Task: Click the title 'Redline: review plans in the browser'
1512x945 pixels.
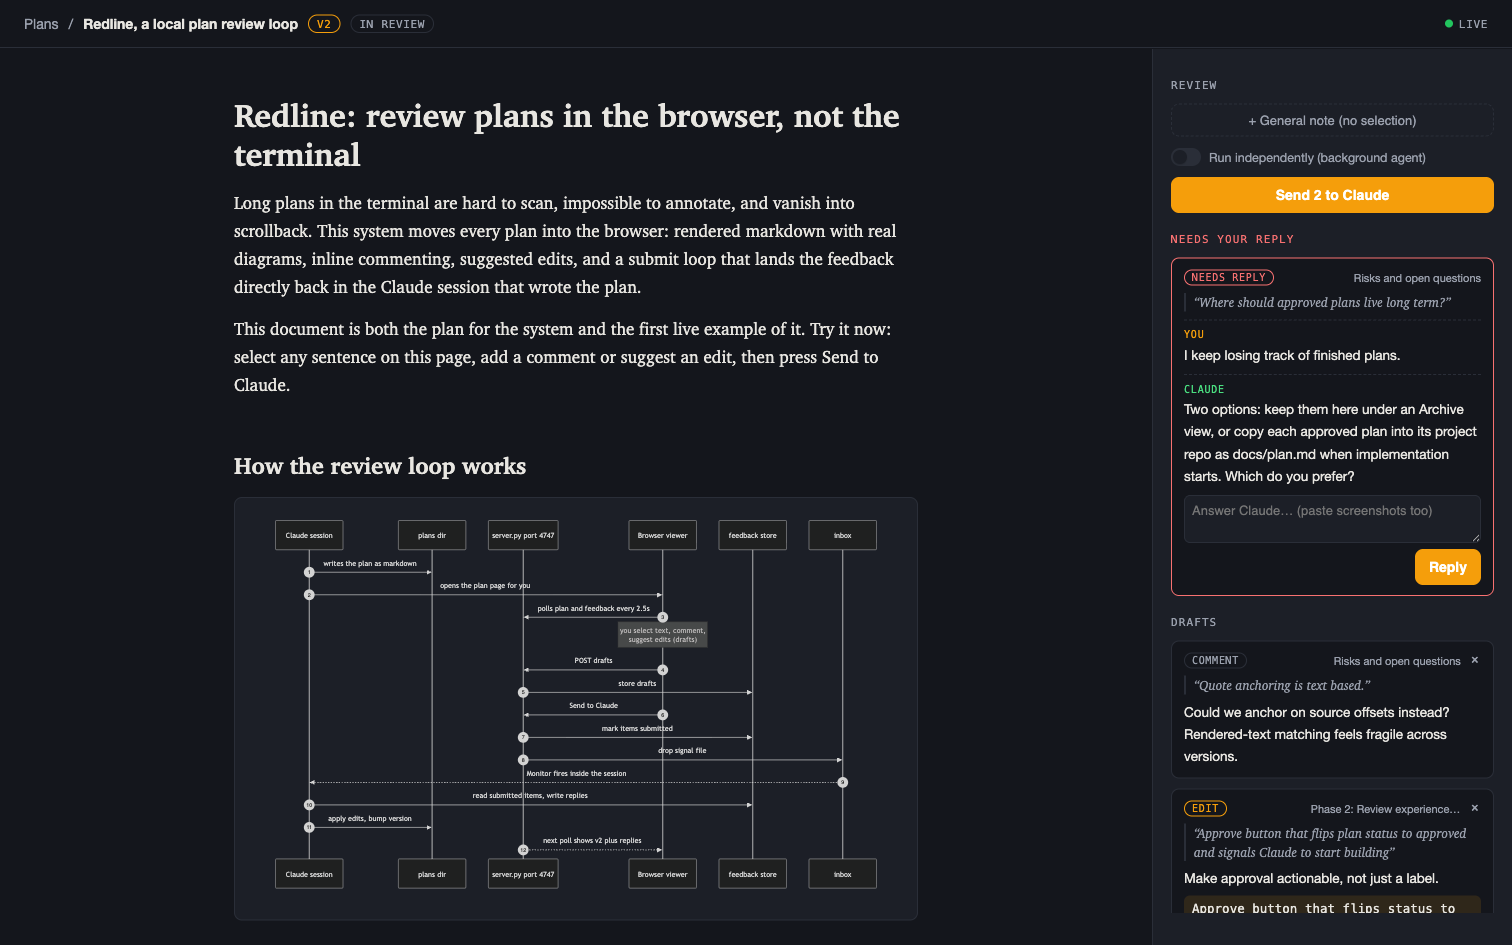Action: pyautogui.click(x=567, y=135)
